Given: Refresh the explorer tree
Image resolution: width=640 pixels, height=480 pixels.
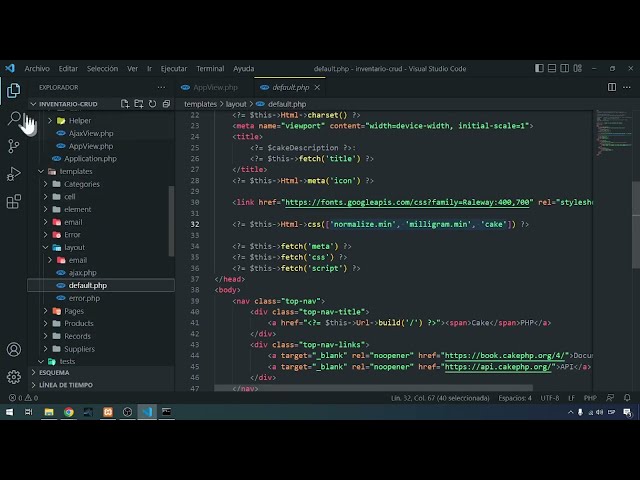Looking at the screenshot, I should pos(152,104).
